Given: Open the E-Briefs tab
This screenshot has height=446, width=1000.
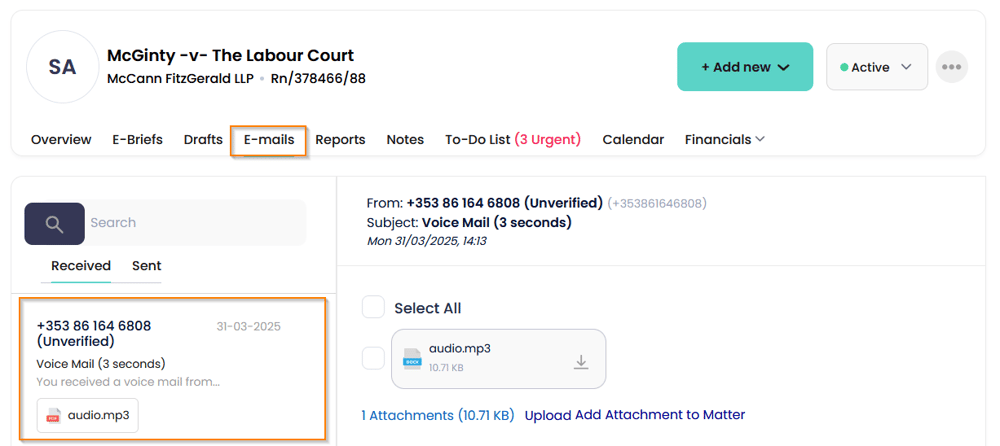Looking at the screenshot, I should [x=137, y=140].
